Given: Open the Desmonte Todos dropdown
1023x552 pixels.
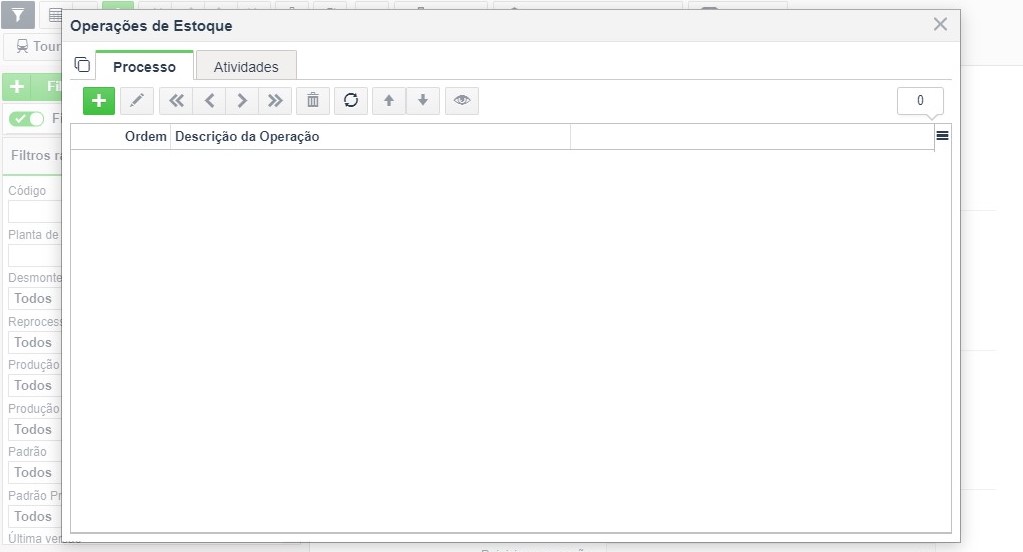Looking at the screenshot, I should [35, 298].
